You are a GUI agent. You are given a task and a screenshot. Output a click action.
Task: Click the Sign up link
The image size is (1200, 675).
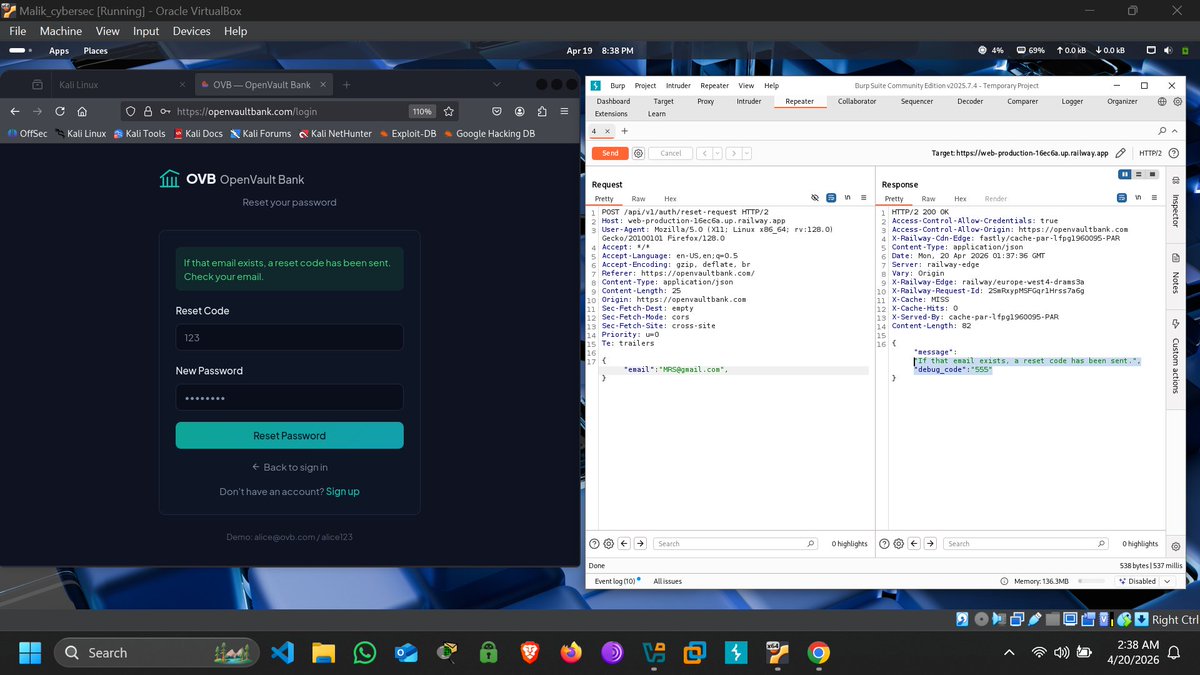(342, 491)
